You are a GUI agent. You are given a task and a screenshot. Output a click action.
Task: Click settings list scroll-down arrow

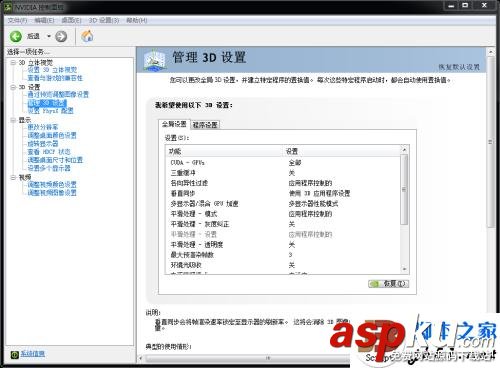pyautogui.click(x=404, y=269)
